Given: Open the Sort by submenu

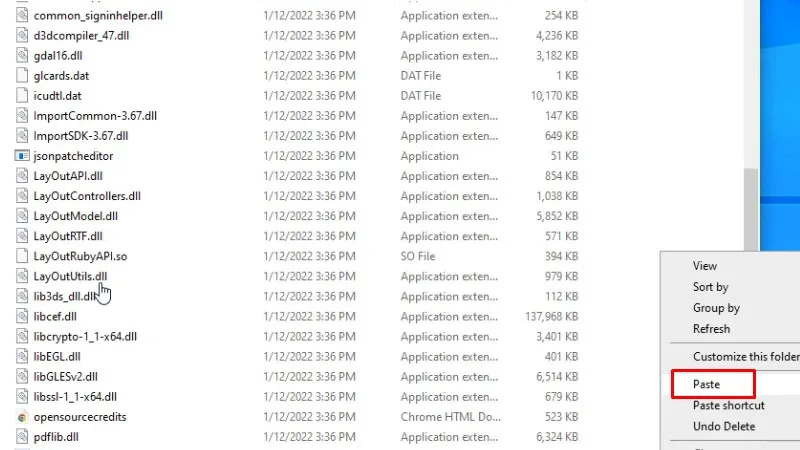Looking at the screenshot, I should coord(710,287).
